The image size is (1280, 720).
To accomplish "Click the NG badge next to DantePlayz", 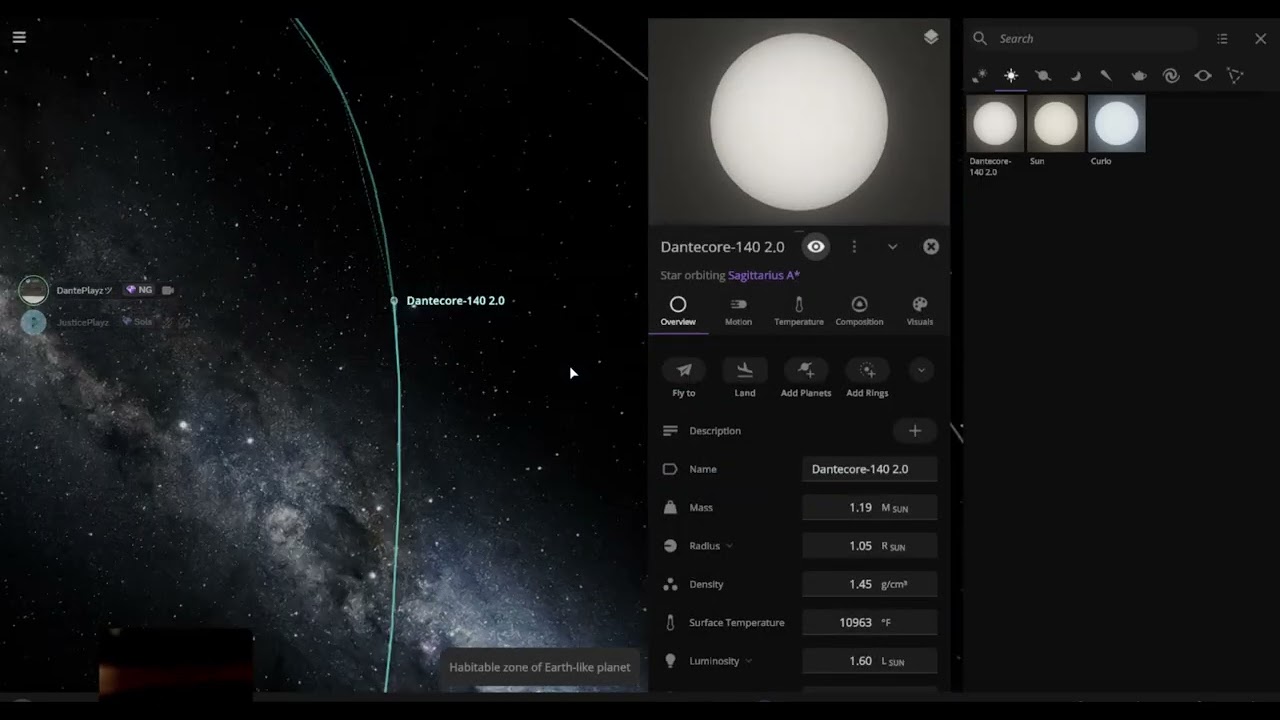I will pos(138,290).
